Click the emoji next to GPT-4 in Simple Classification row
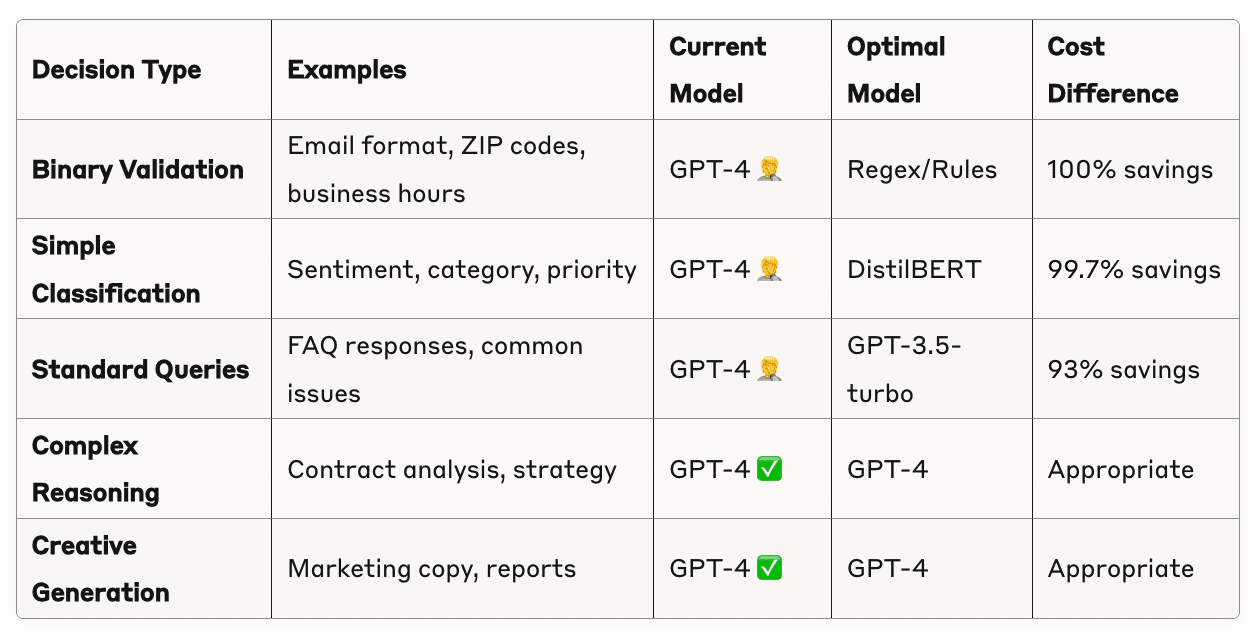The width and height of the screenshot is (1260, 632). click(770, 269)
